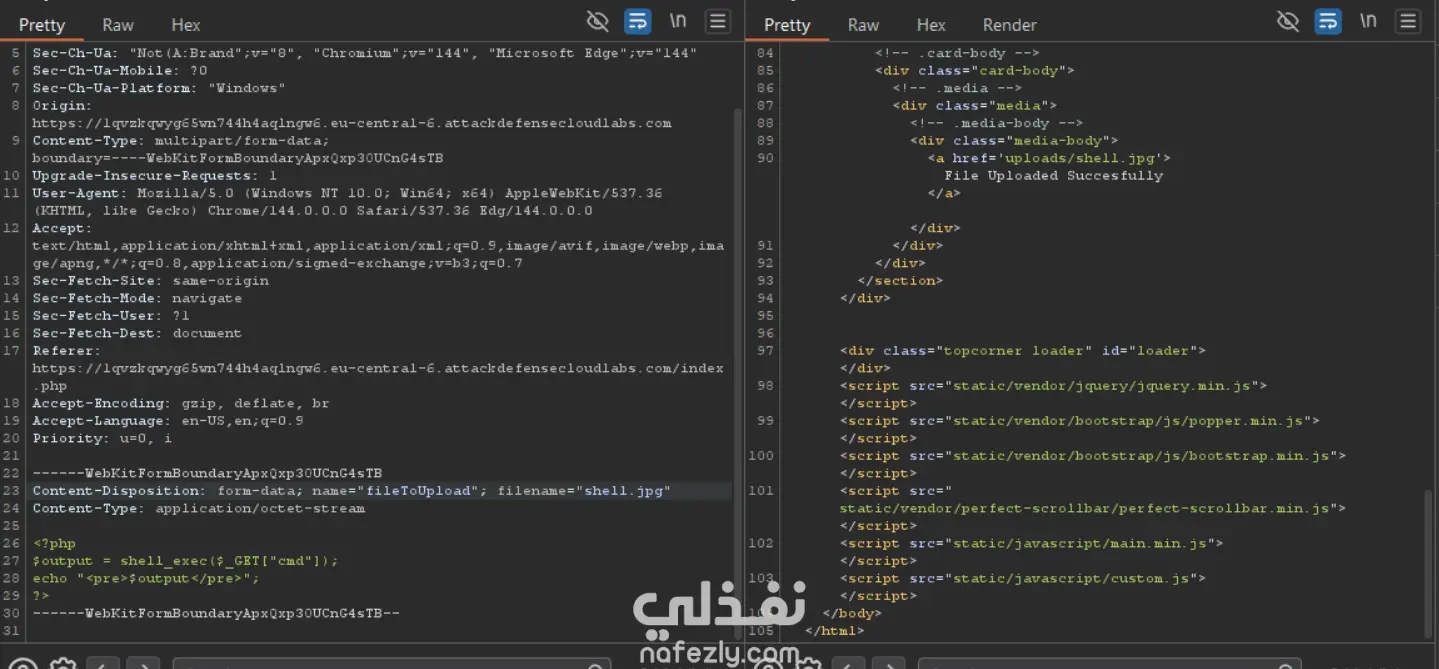Viewport: 1439px width, 669px height.
Task: Toggle hide non-printable eye icon in request pane
Action: click(x=597, y=21)
